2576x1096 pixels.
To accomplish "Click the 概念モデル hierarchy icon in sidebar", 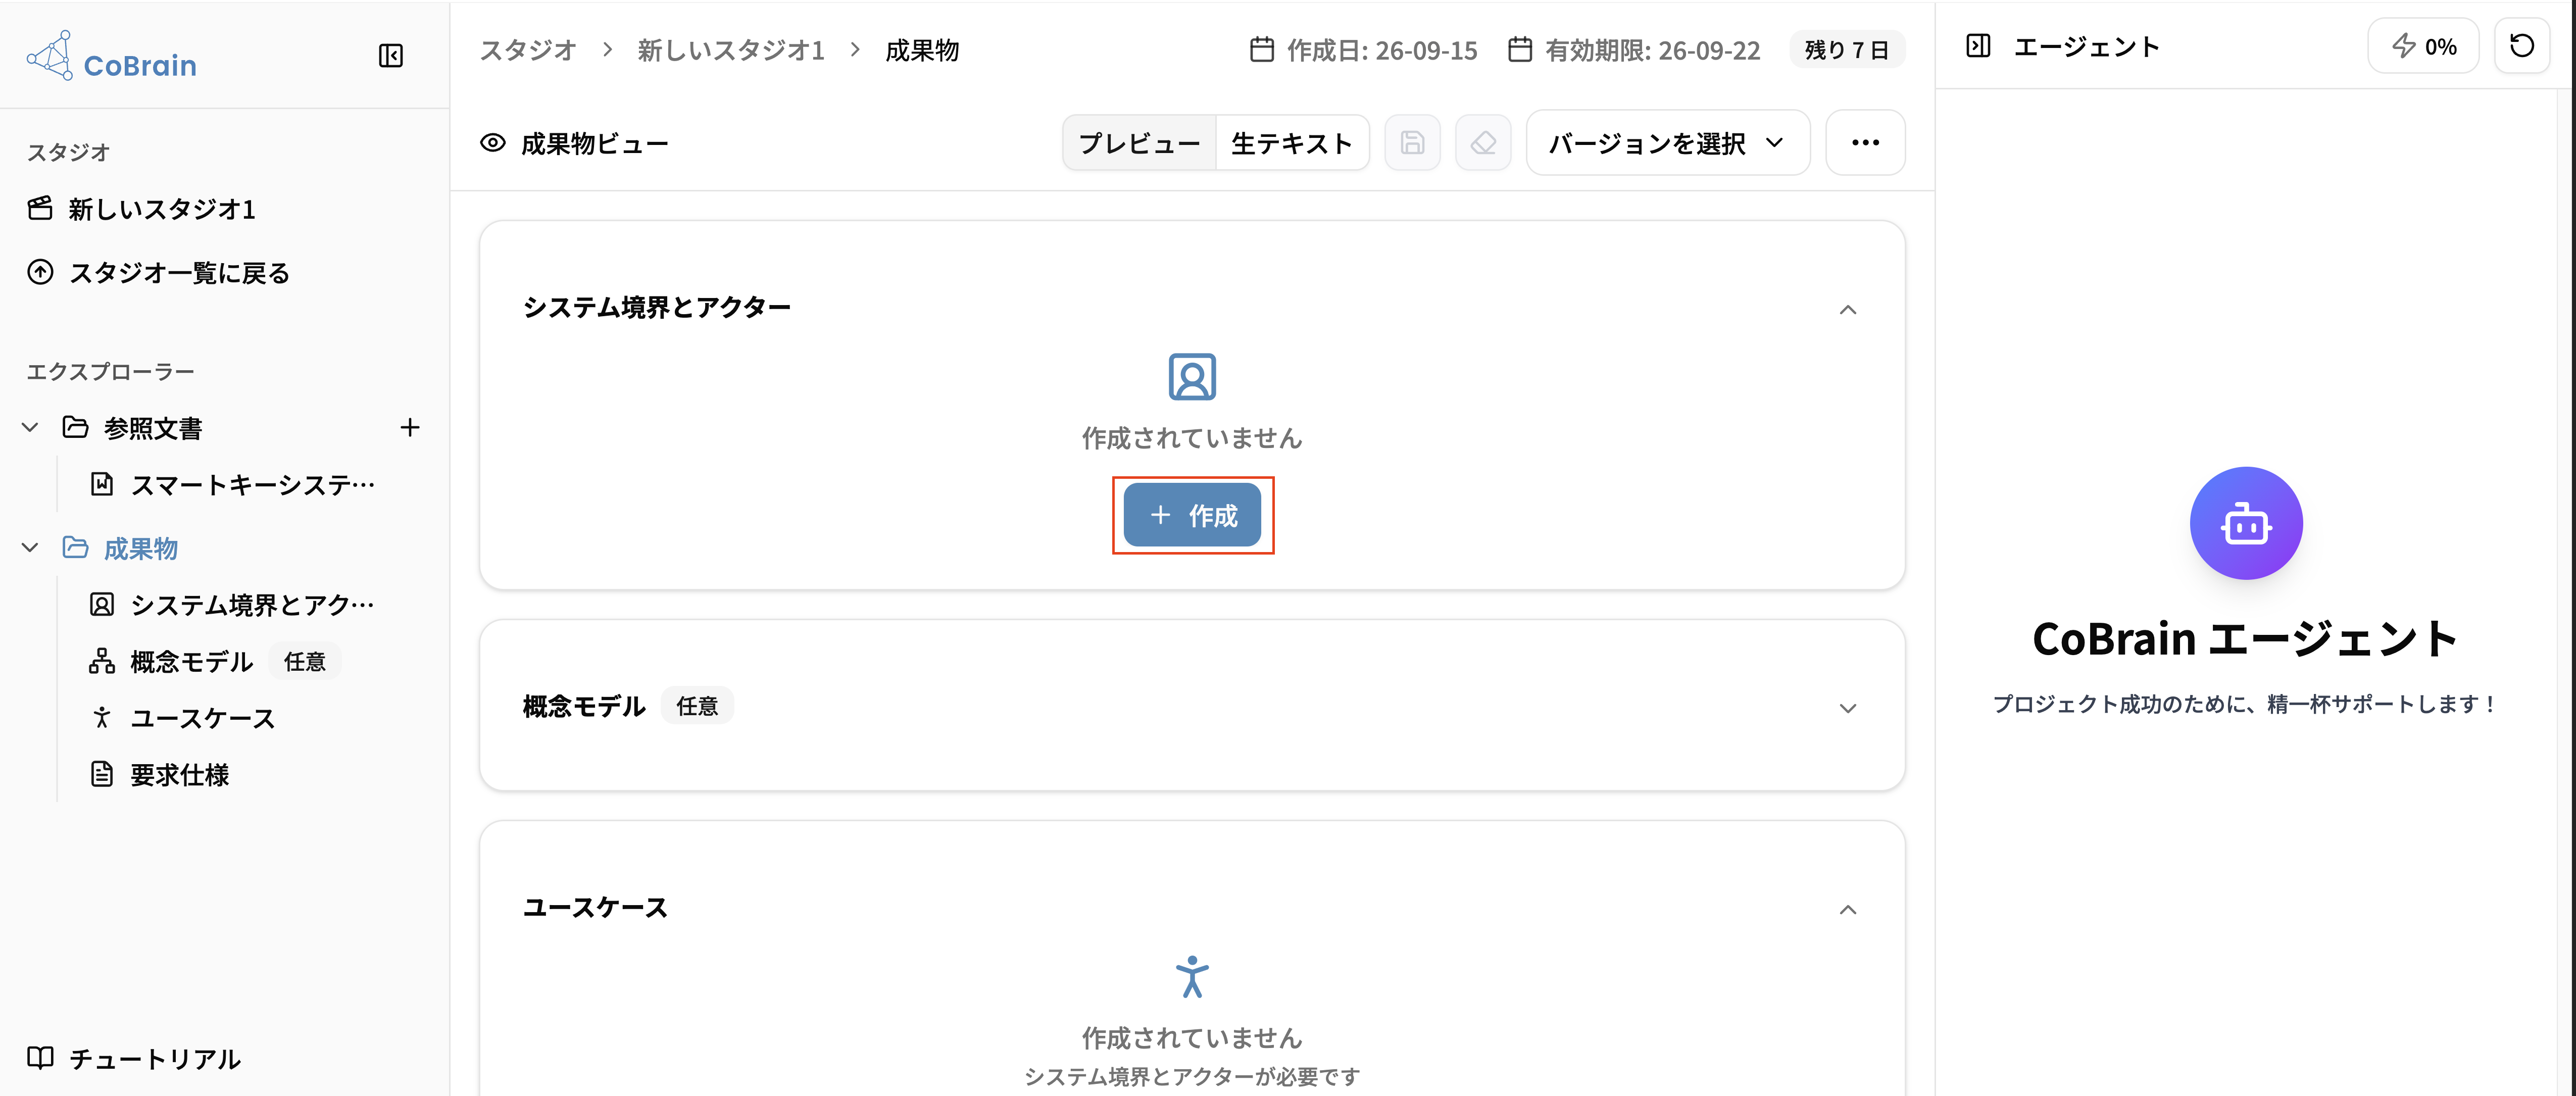I will click(102, 662).
